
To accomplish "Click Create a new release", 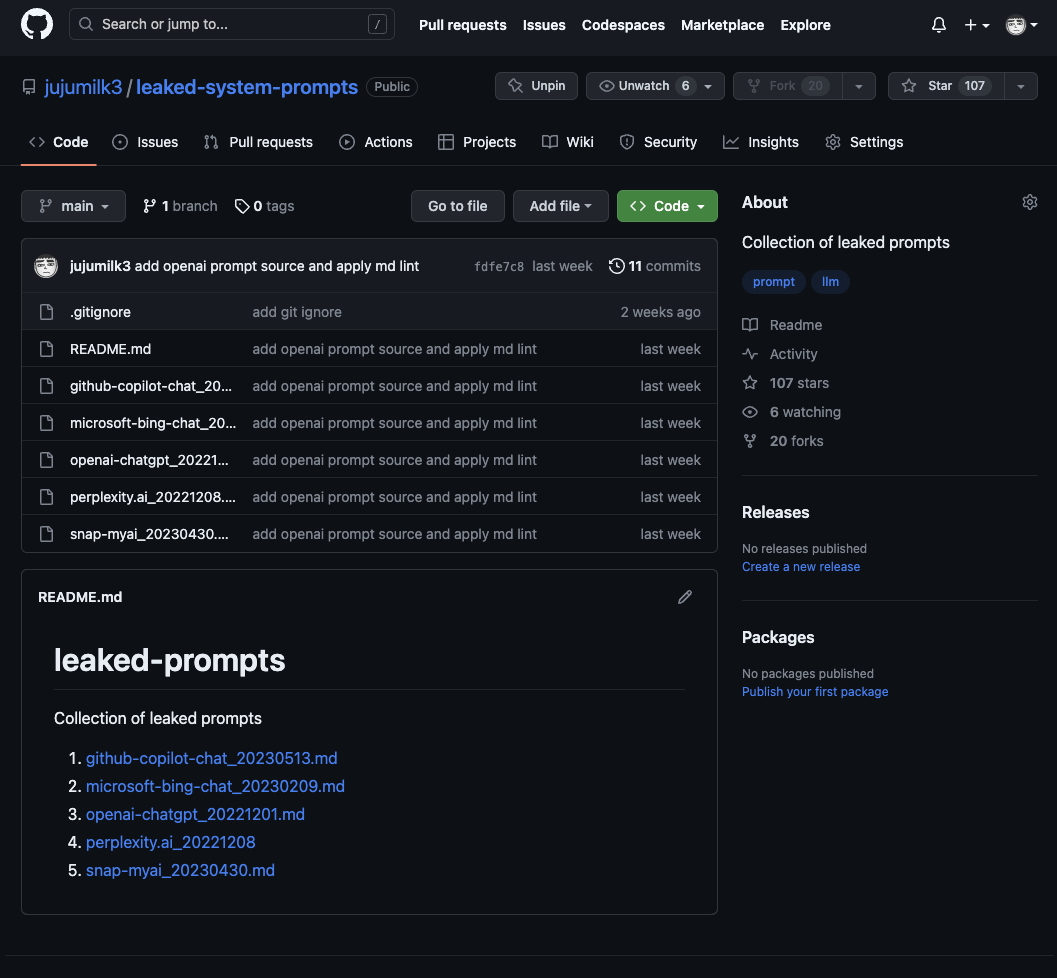I will point(801,567).
